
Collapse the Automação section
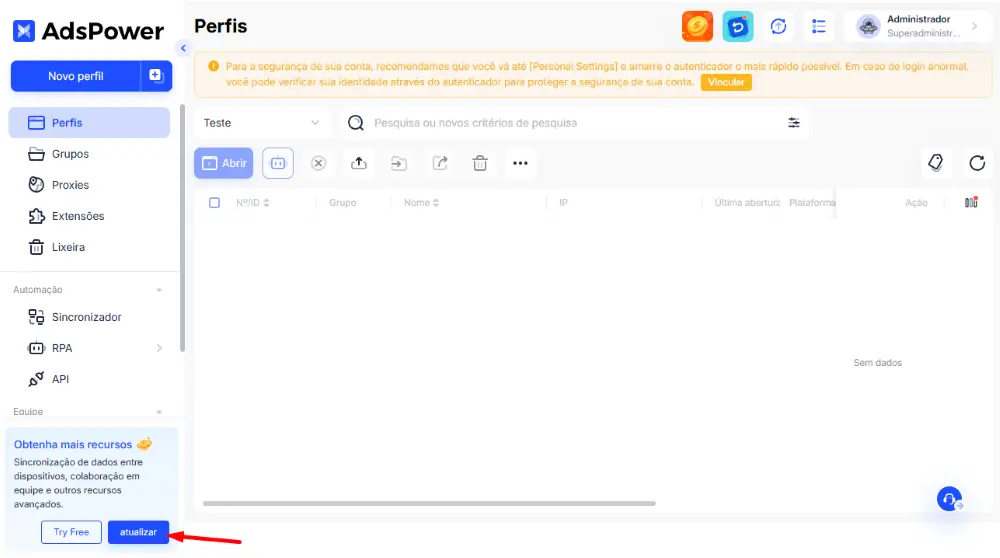(x=159, y=290)
